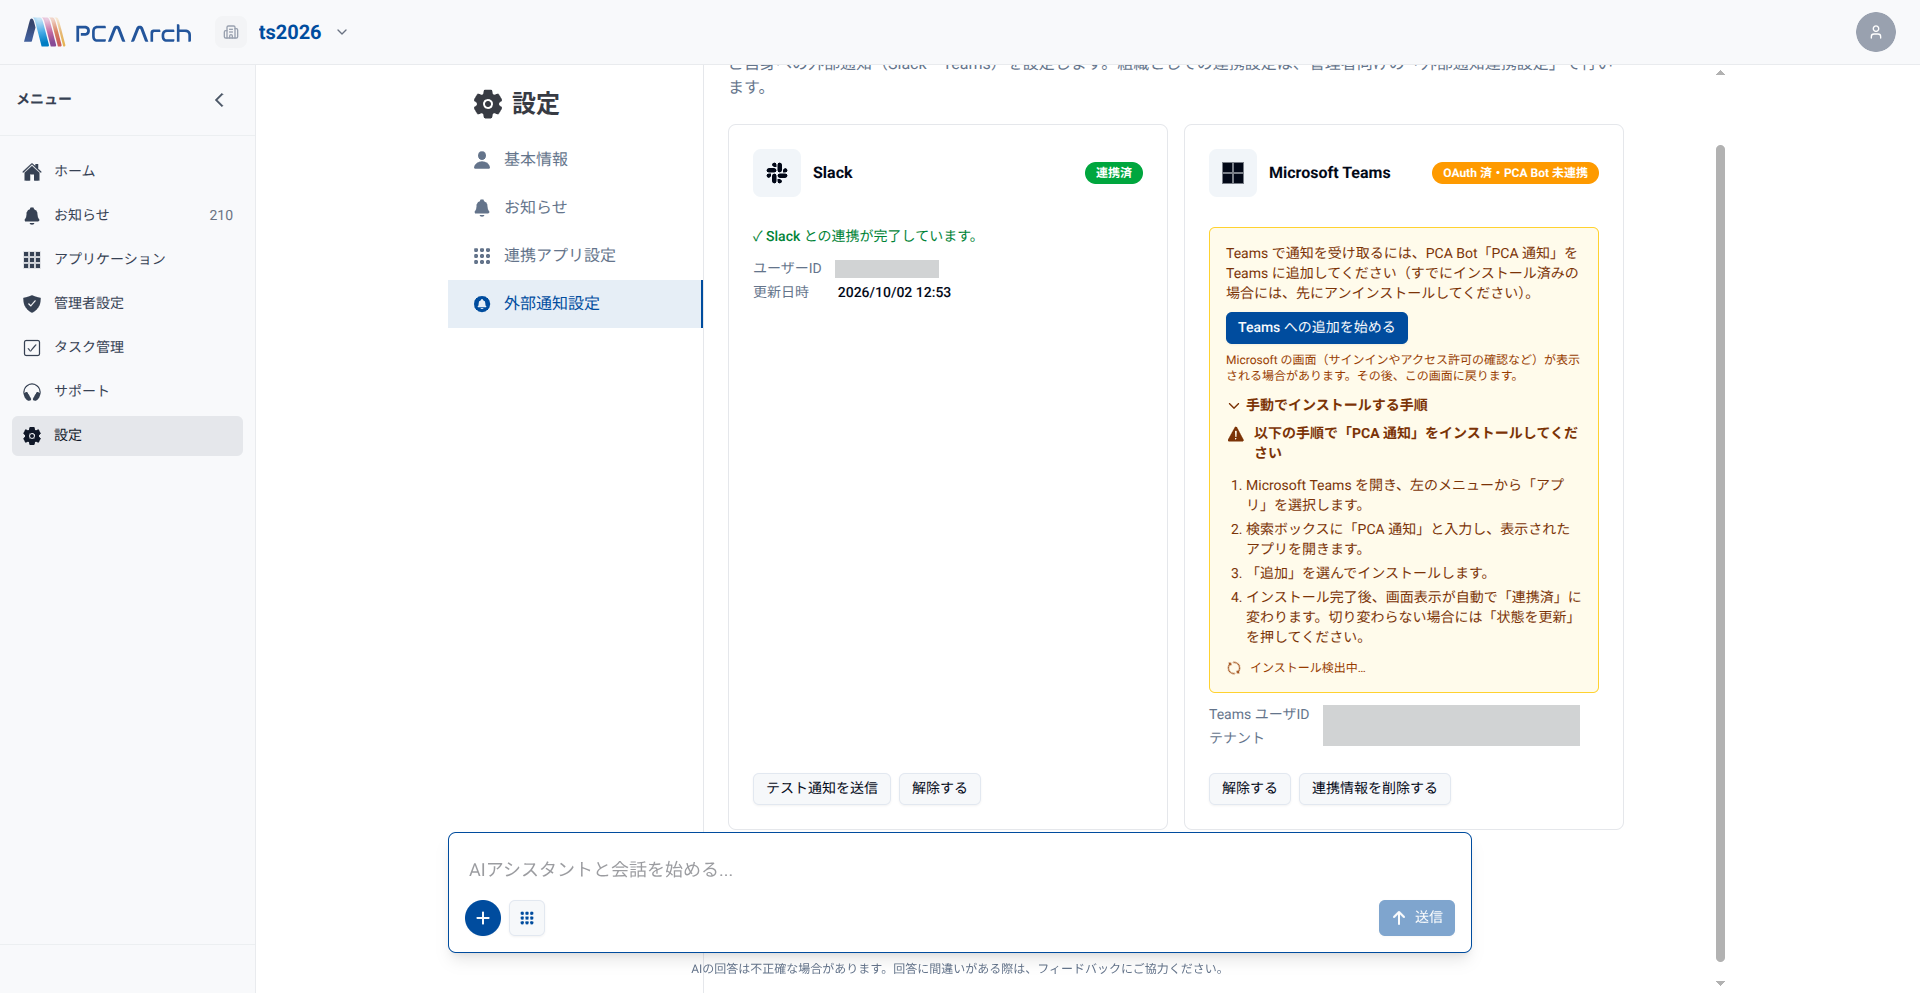Click the OAuth 済・PCA Bot 未連携 badge

coord(1515,173)
